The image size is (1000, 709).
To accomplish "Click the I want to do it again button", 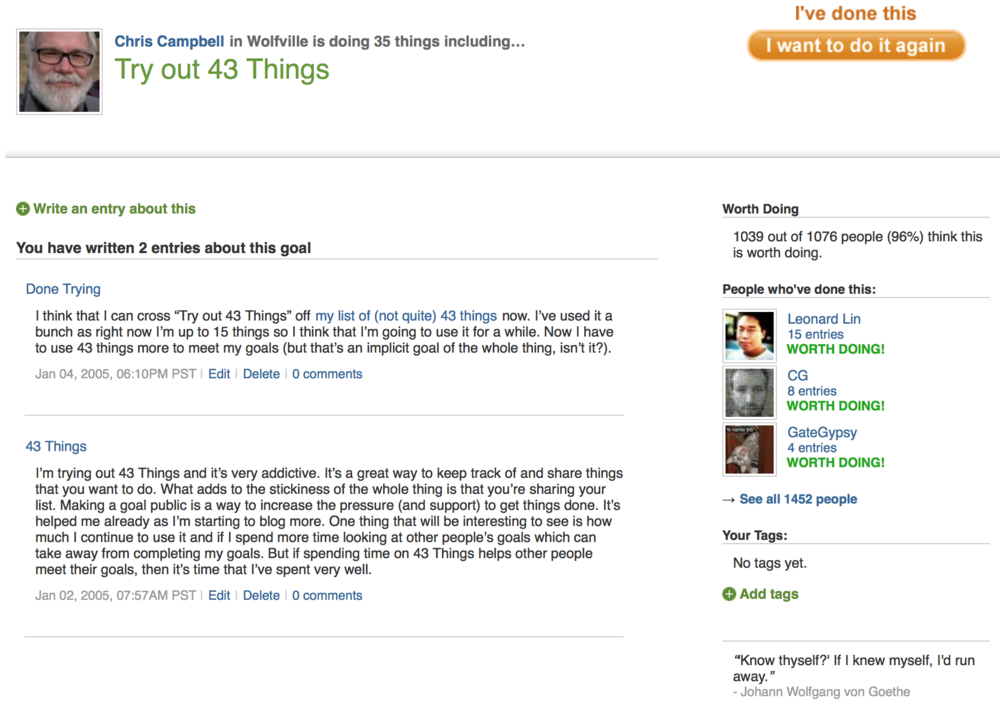I will [856, 46].
